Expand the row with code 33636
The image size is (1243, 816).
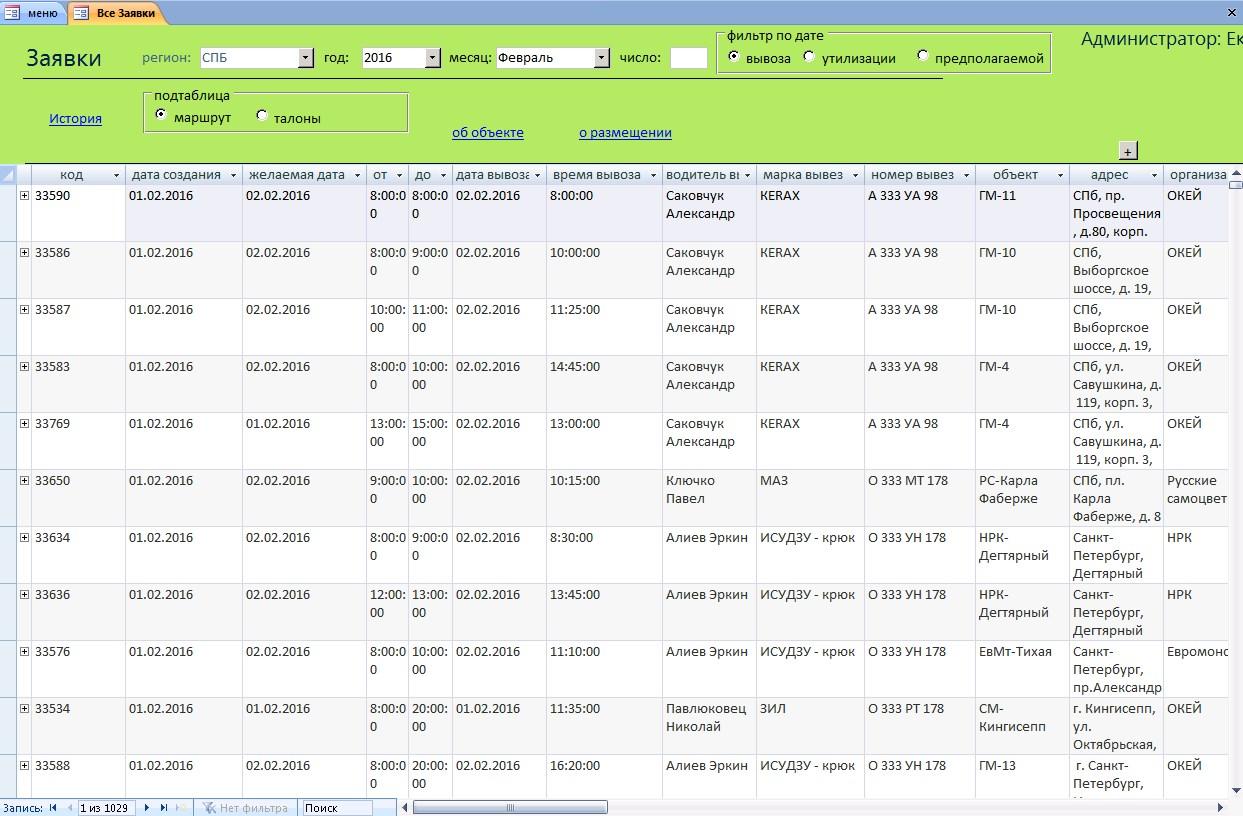coord(24,595)
